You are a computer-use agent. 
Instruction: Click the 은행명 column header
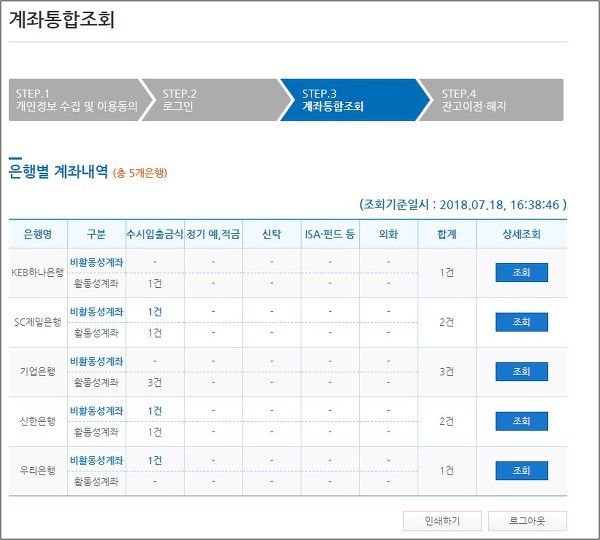click(38, 234)
